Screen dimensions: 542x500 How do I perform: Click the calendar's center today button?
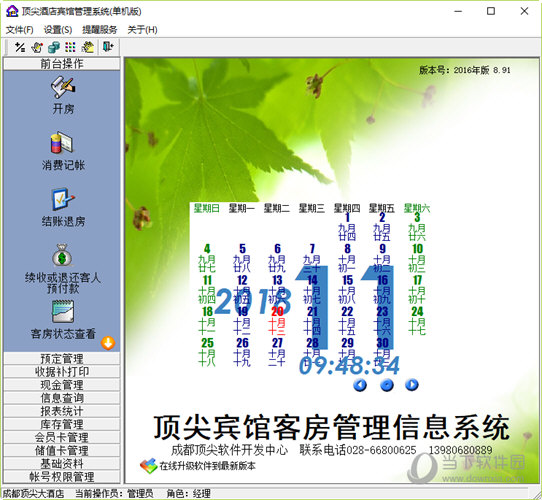pyautogui.click(x=386, y=385)
